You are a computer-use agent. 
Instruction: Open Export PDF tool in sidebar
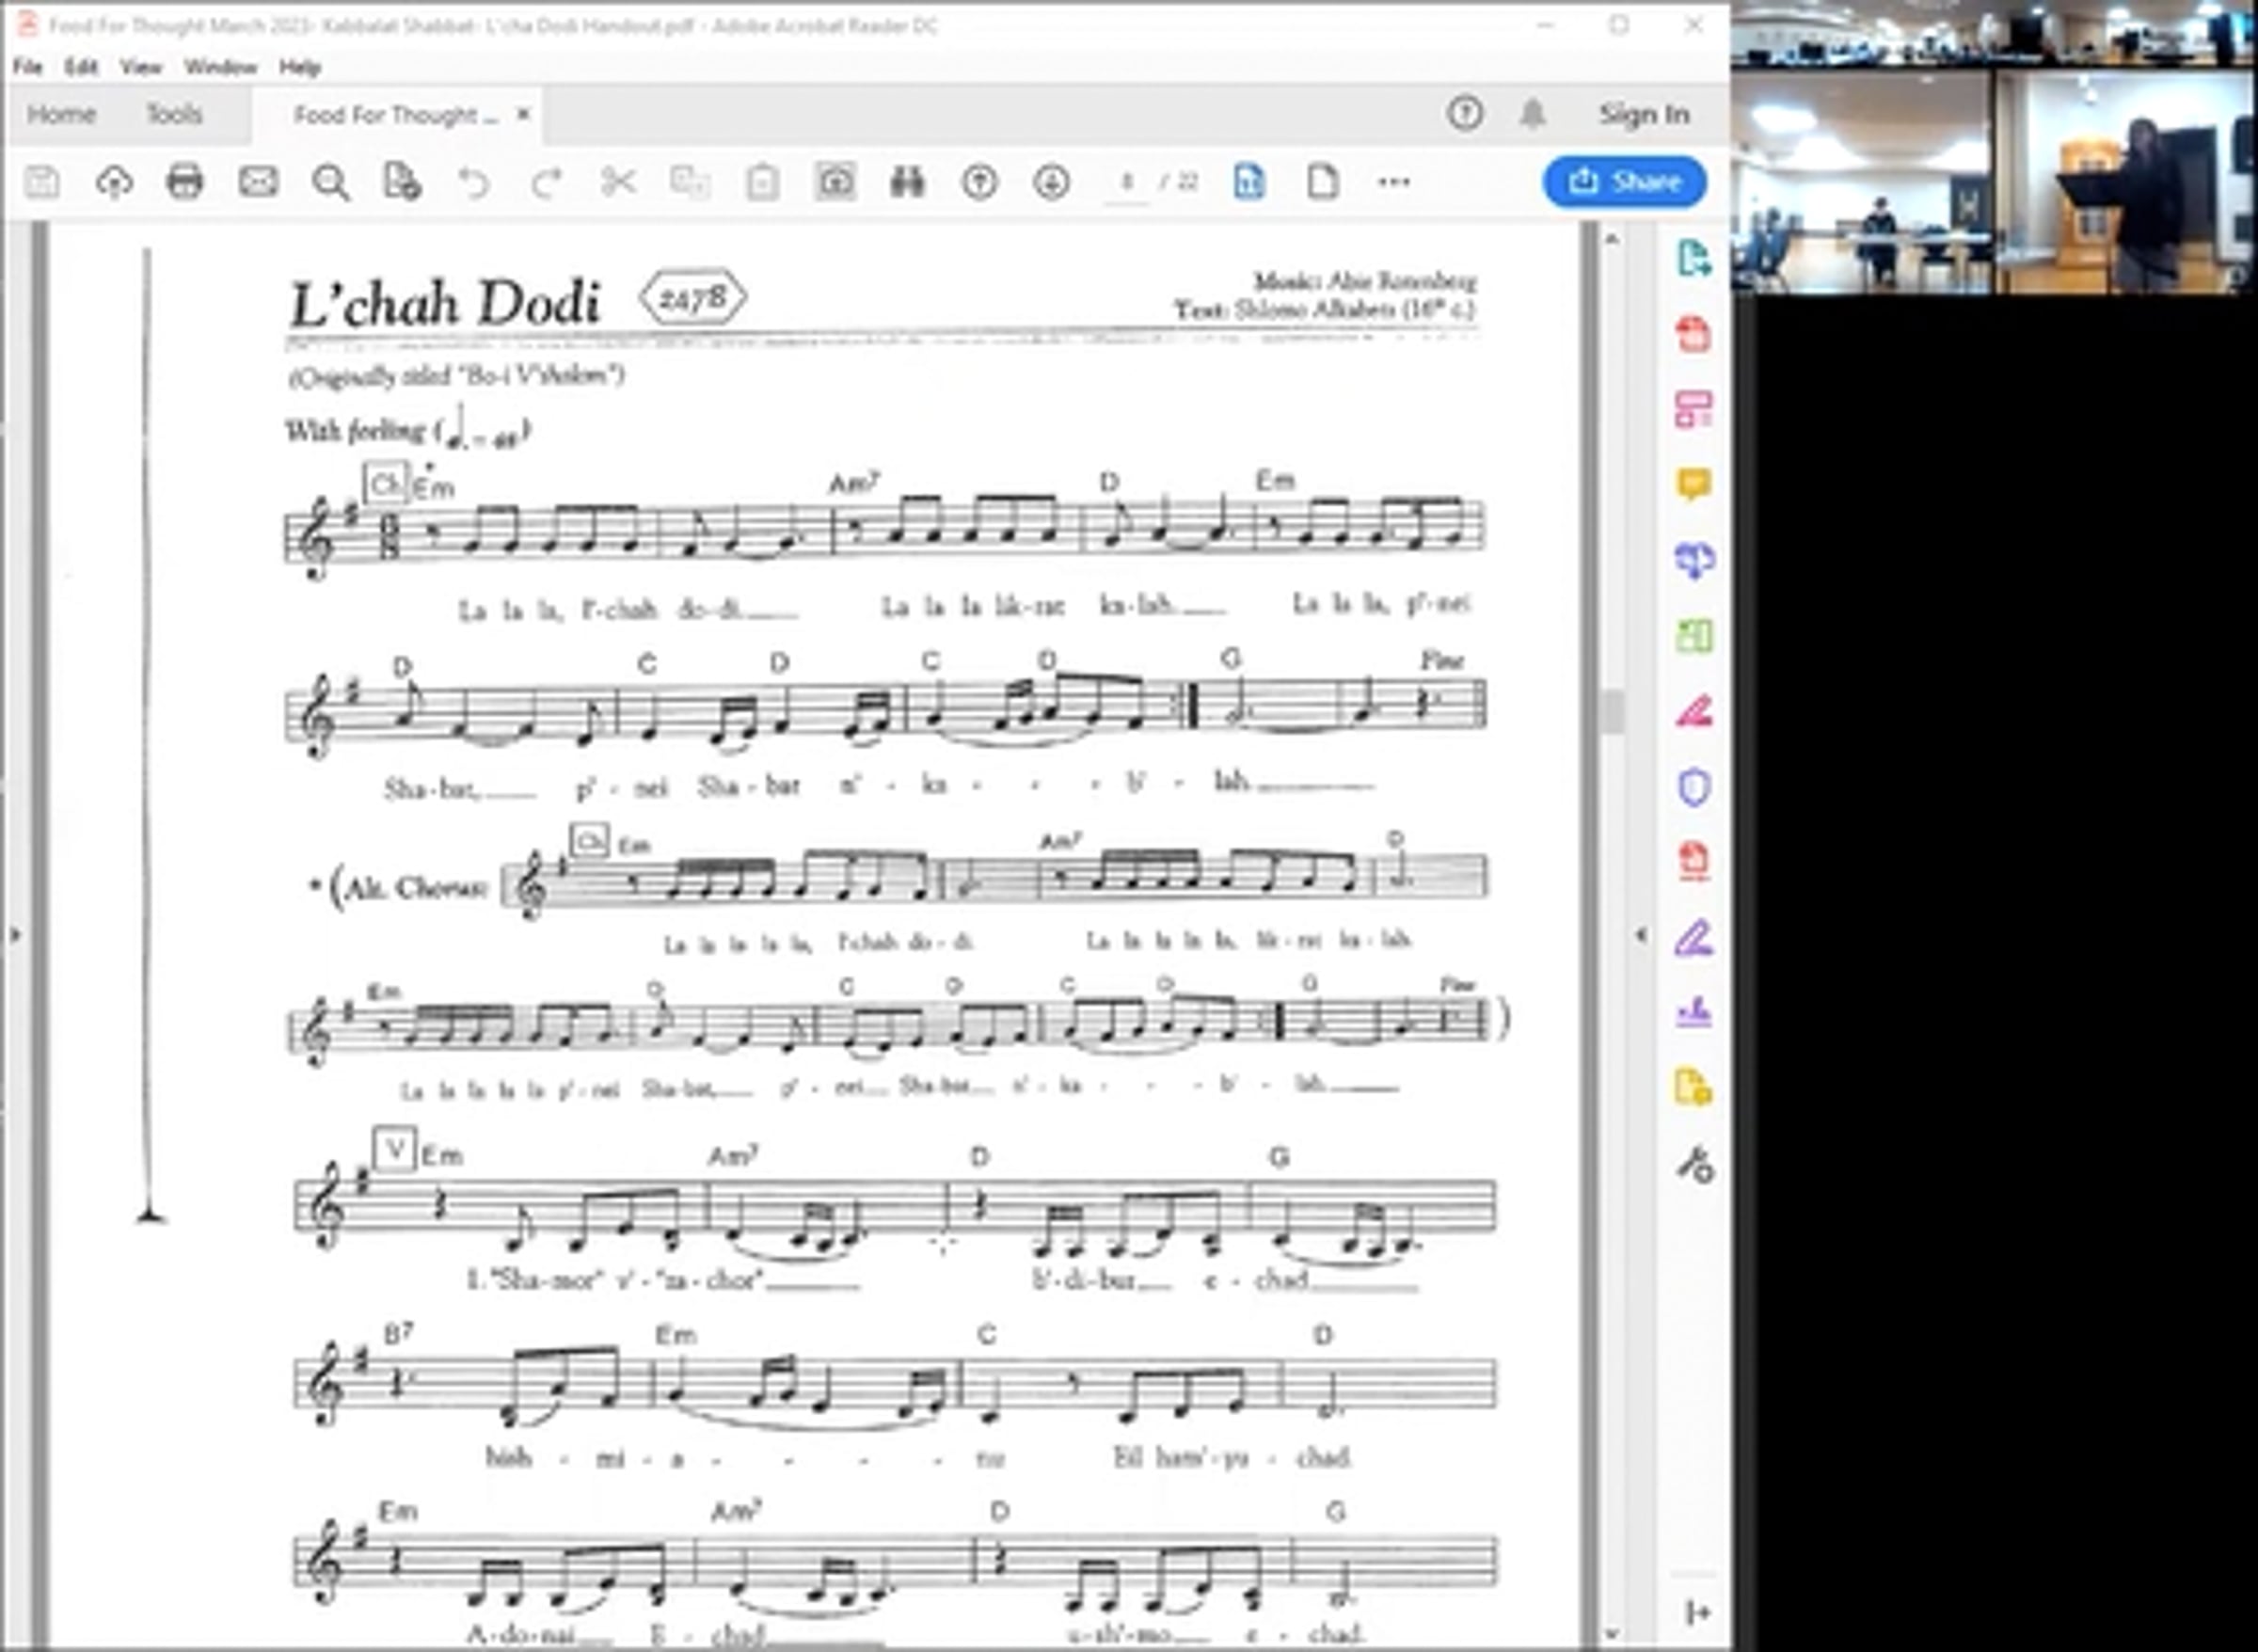(x=1693, y=259)
